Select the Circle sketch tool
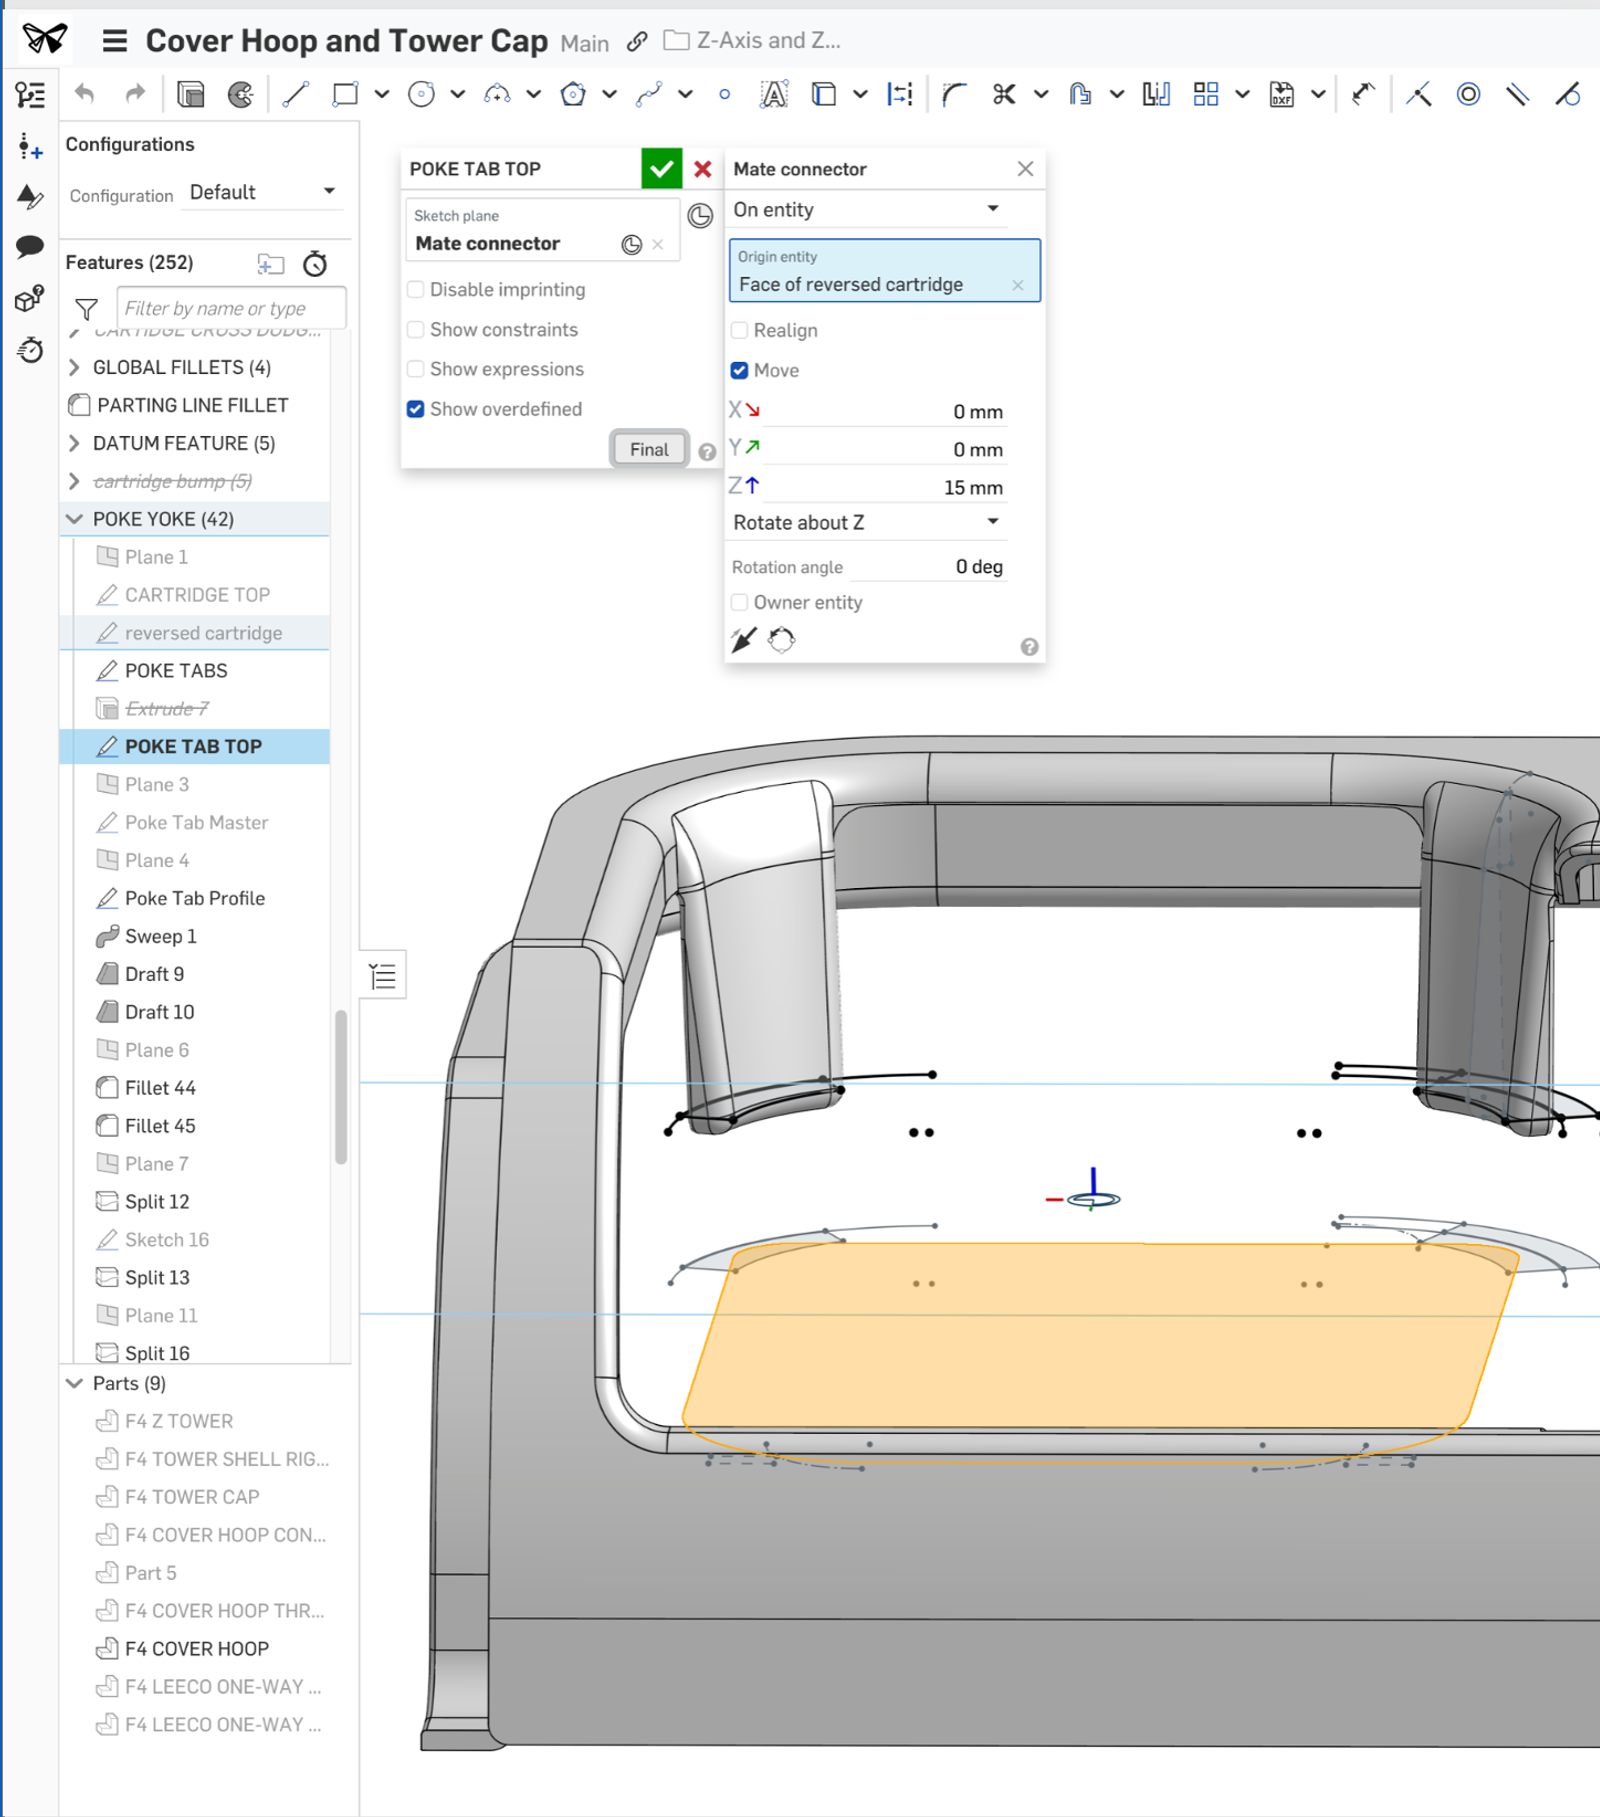 (x=421, y=93)
